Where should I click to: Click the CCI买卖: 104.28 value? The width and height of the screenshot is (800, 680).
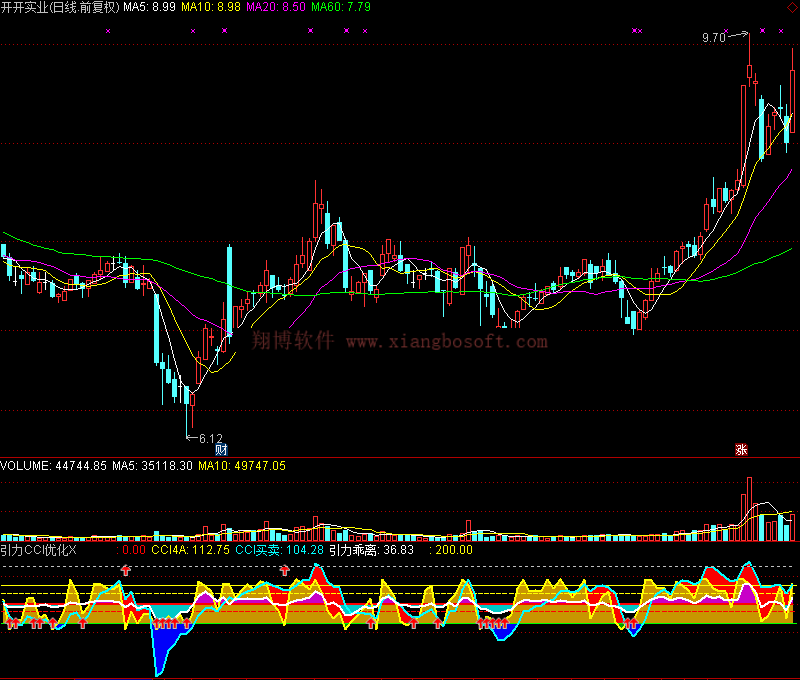pyautogui.click(x=279, y=550)
